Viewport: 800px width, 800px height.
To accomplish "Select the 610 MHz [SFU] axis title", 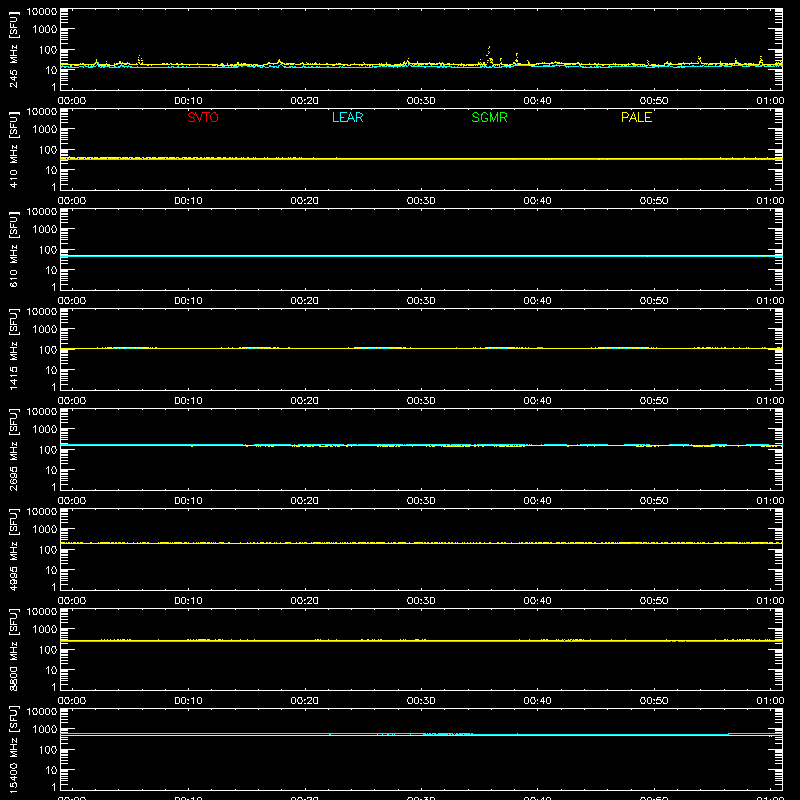I will (14, 249).
